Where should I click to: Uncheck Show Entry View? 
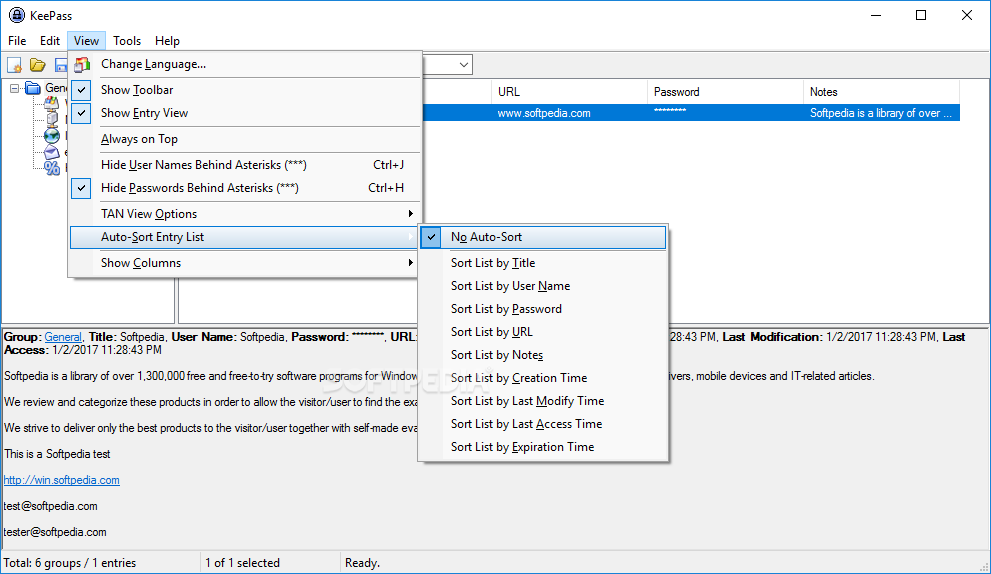pyautogui.click(x=245, y=113)
